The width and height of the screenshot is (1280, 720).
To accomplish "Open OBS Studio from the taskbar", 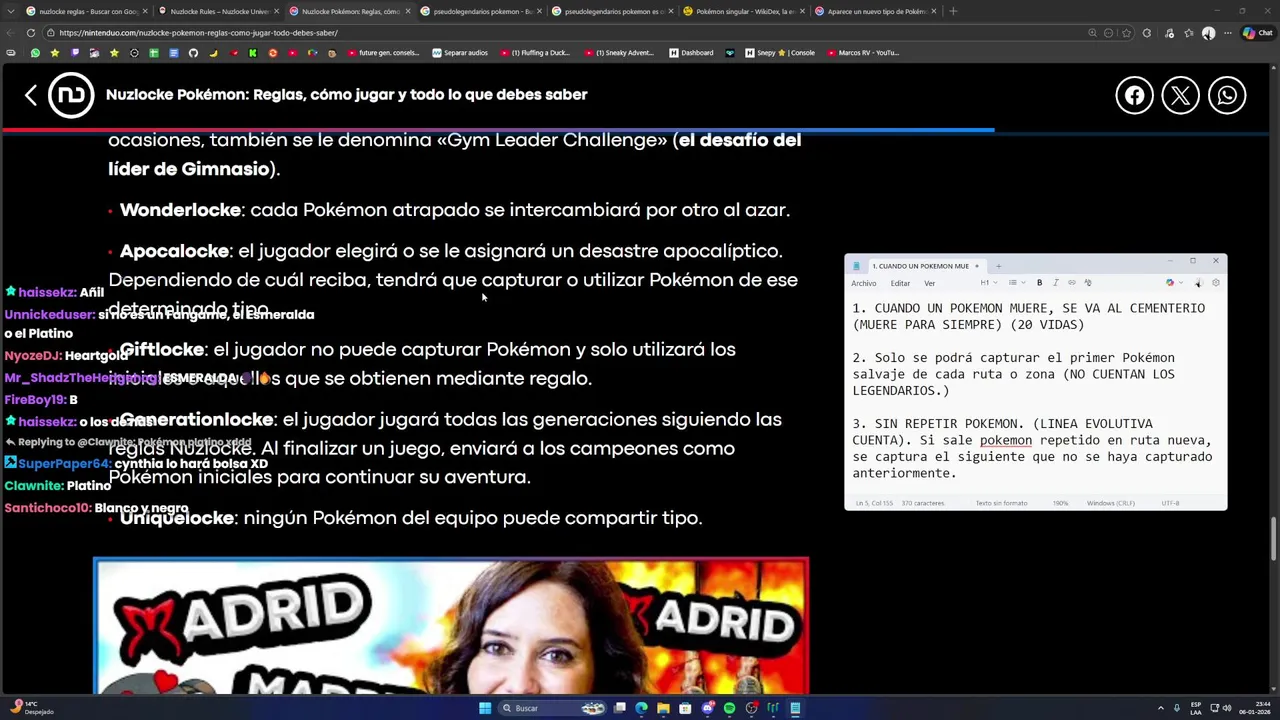I will click(x=751, y=708).
